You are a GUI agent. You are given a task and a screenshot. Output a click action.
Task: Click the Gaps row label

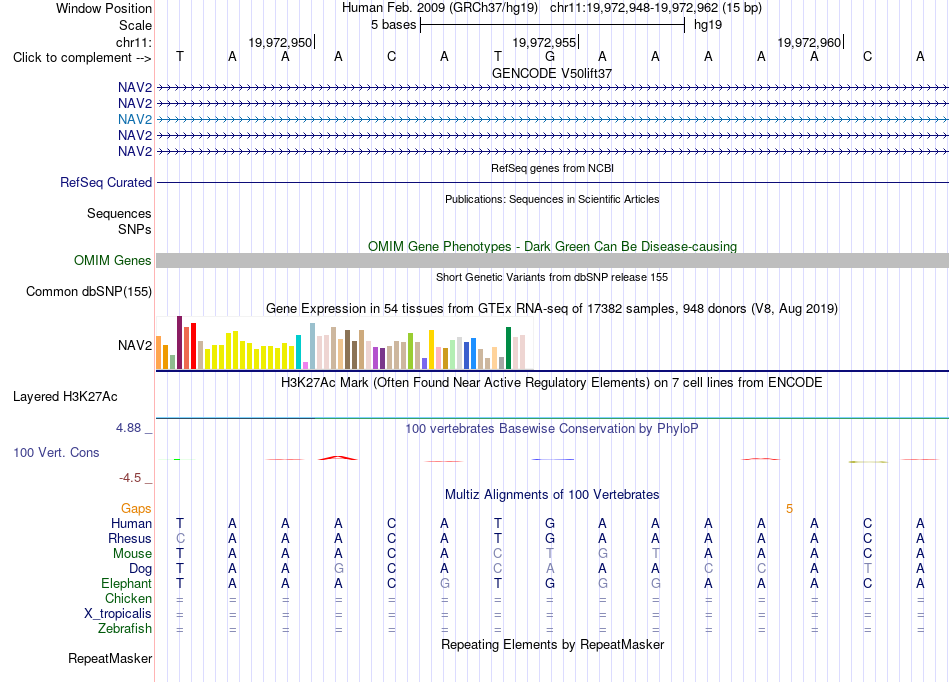(x=136, y=509)
